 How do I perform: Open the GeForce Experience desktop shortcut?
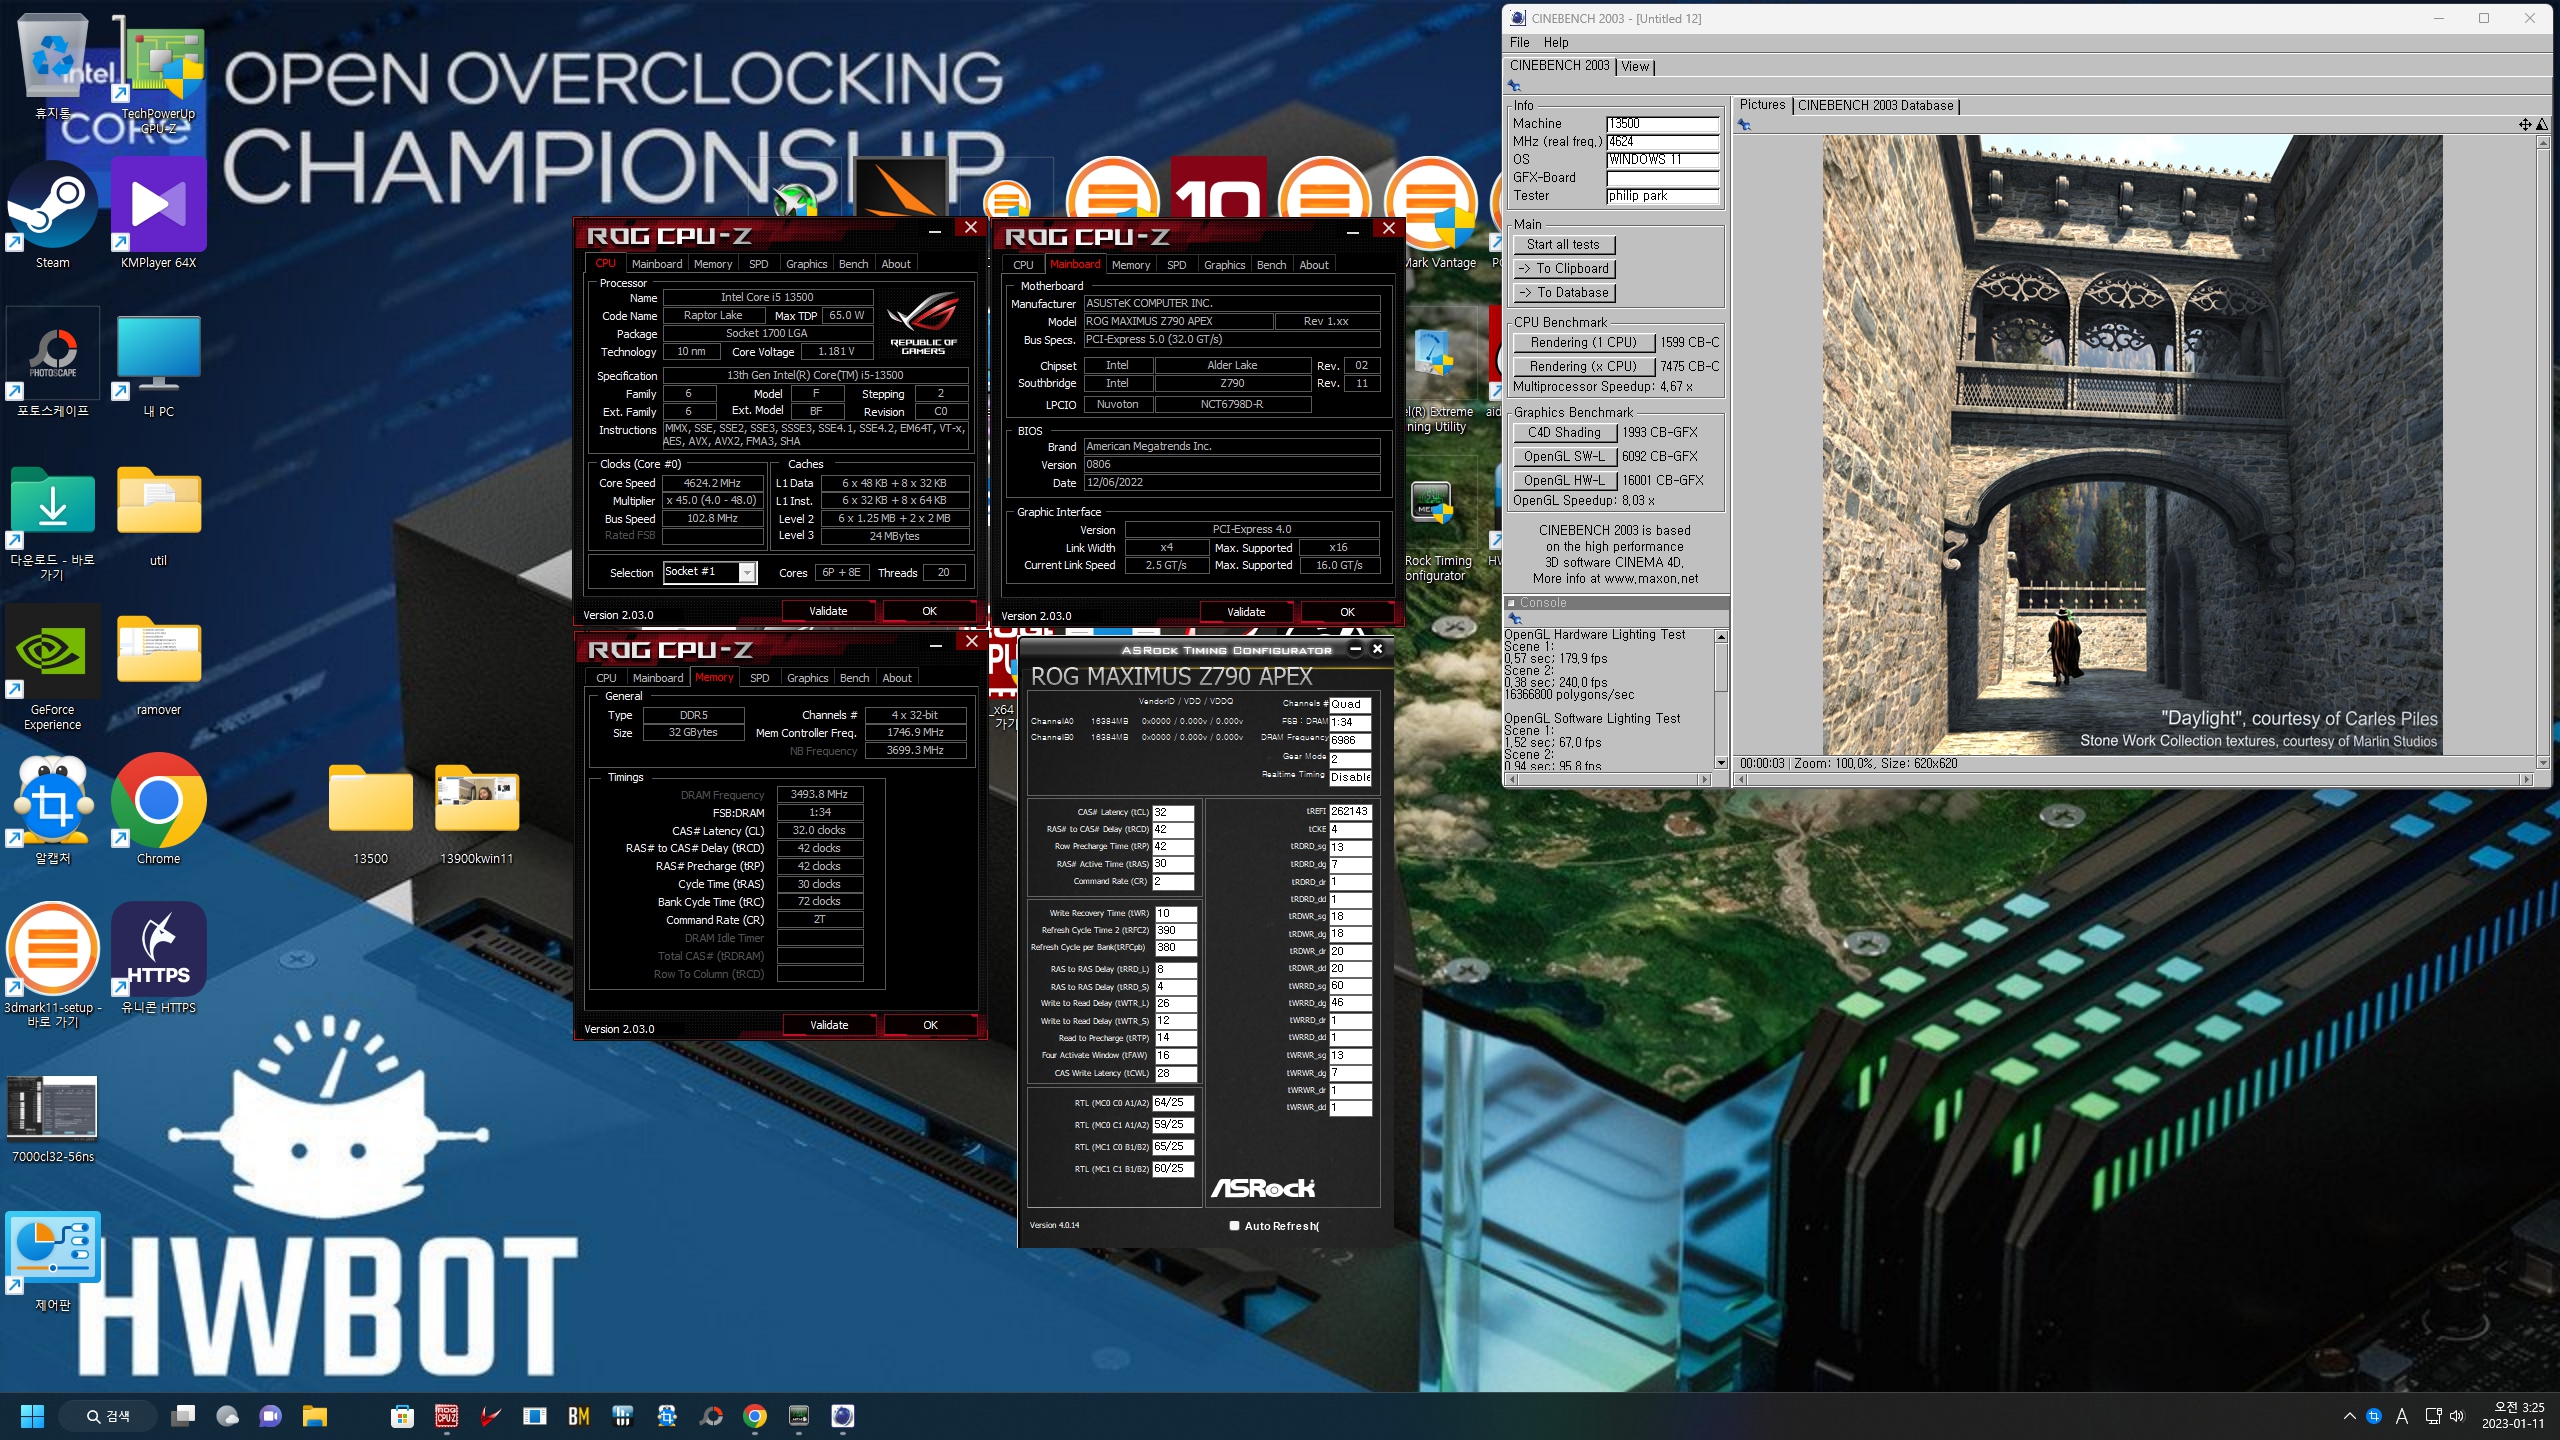53,668
